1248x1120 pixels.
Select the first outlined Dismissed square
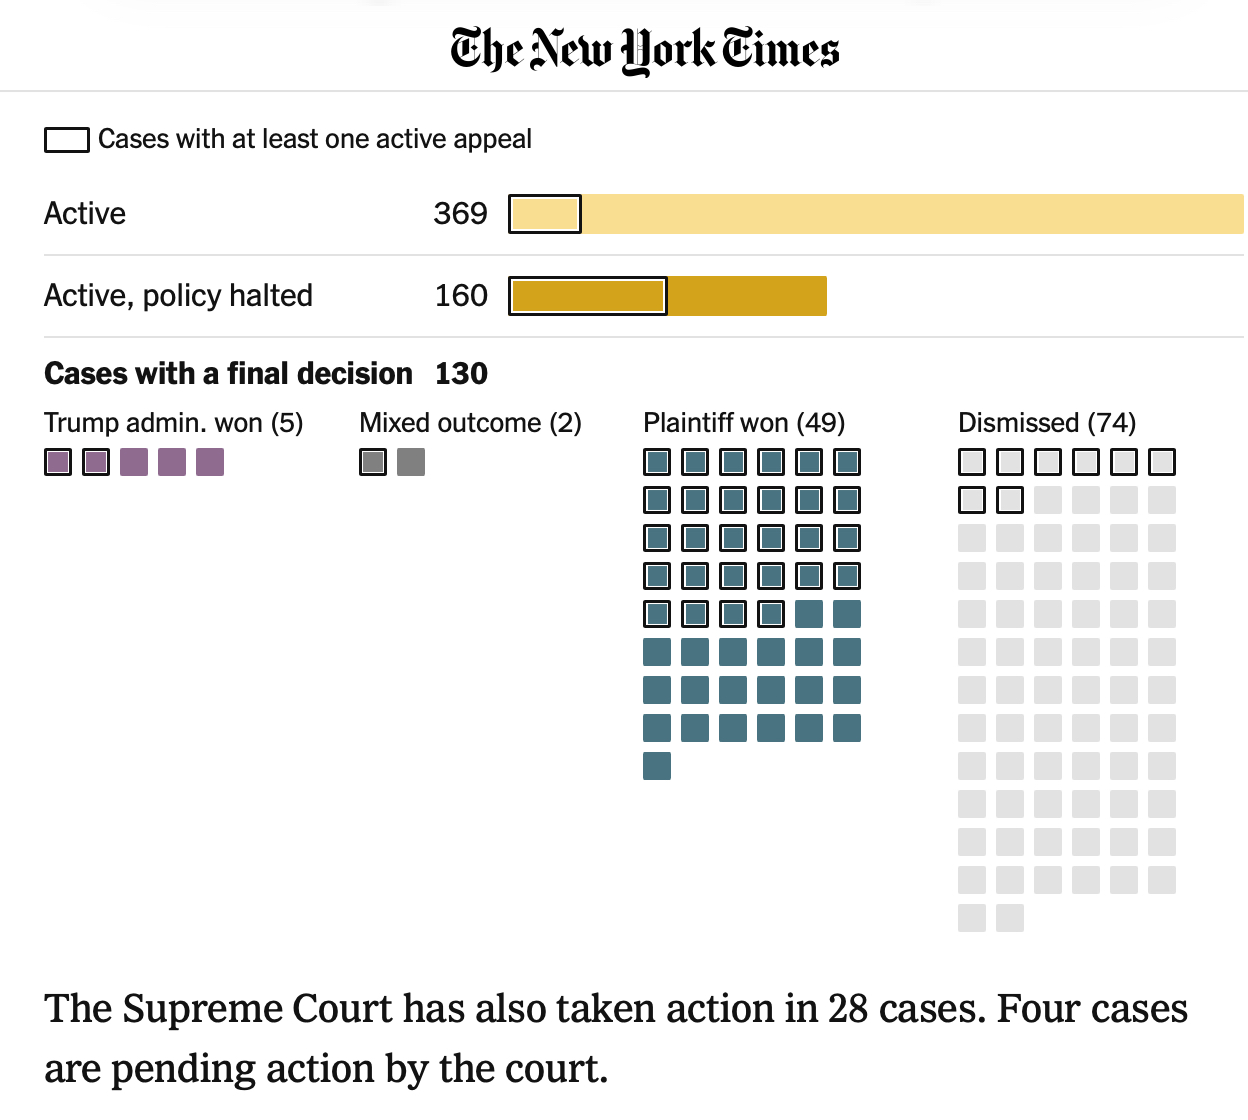[x=972, y=462]
